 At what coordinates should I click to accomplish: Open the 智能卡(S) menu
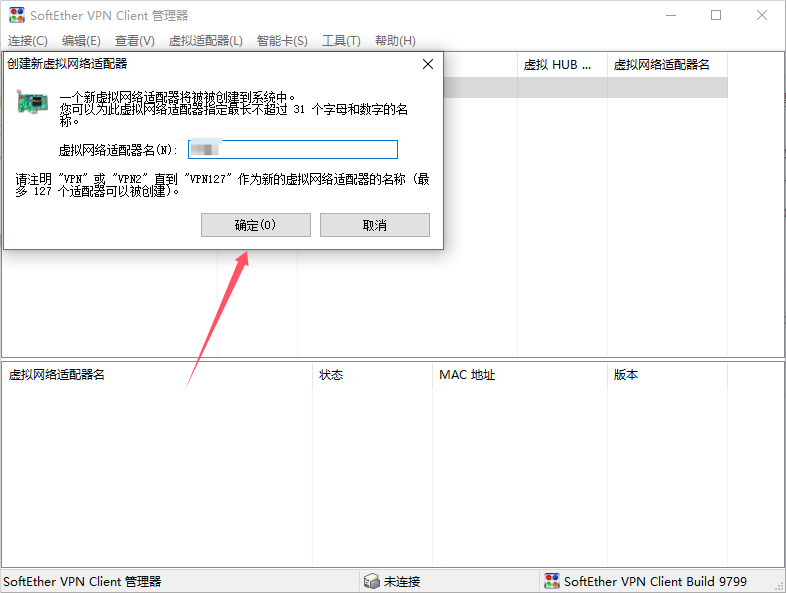[x=282, y=41]
